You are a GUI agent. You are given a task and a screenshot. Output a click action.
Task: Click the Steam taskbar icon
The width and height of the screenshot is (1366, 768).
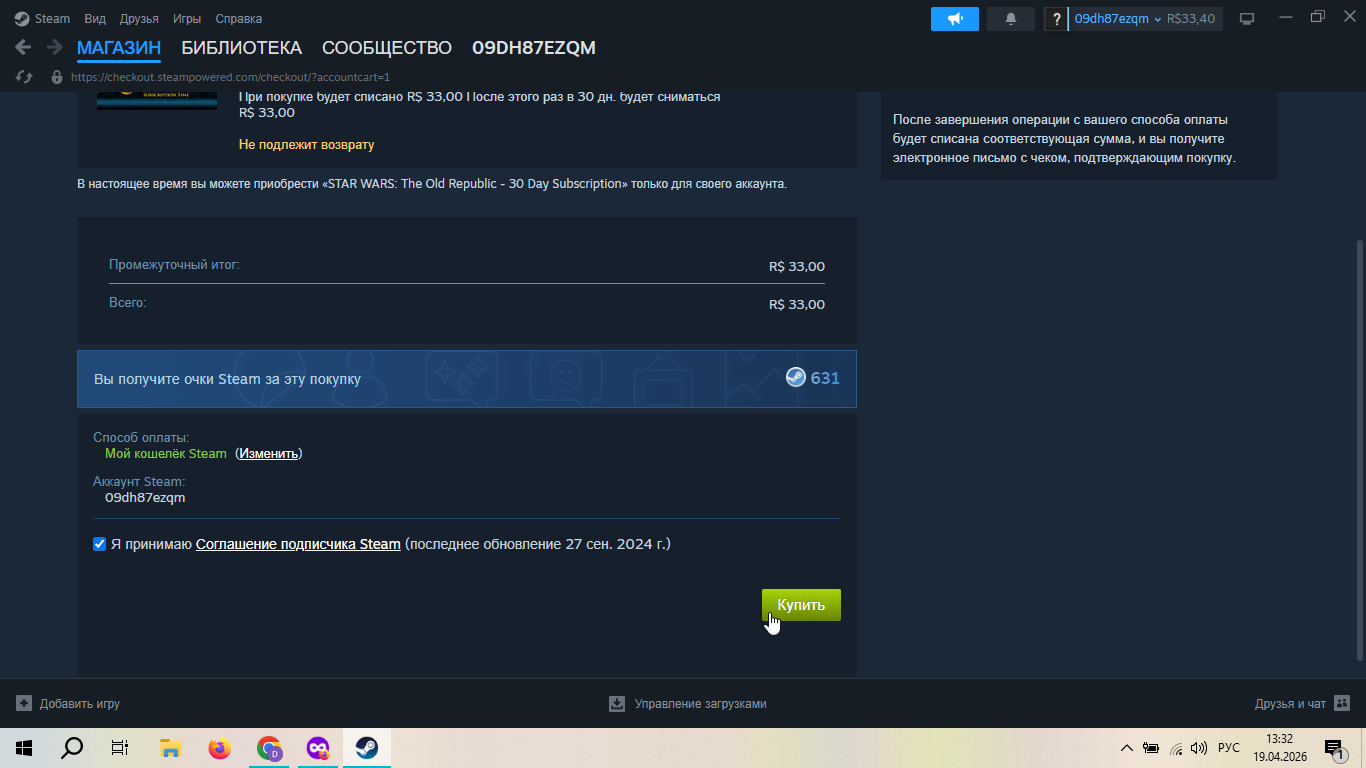367,747
